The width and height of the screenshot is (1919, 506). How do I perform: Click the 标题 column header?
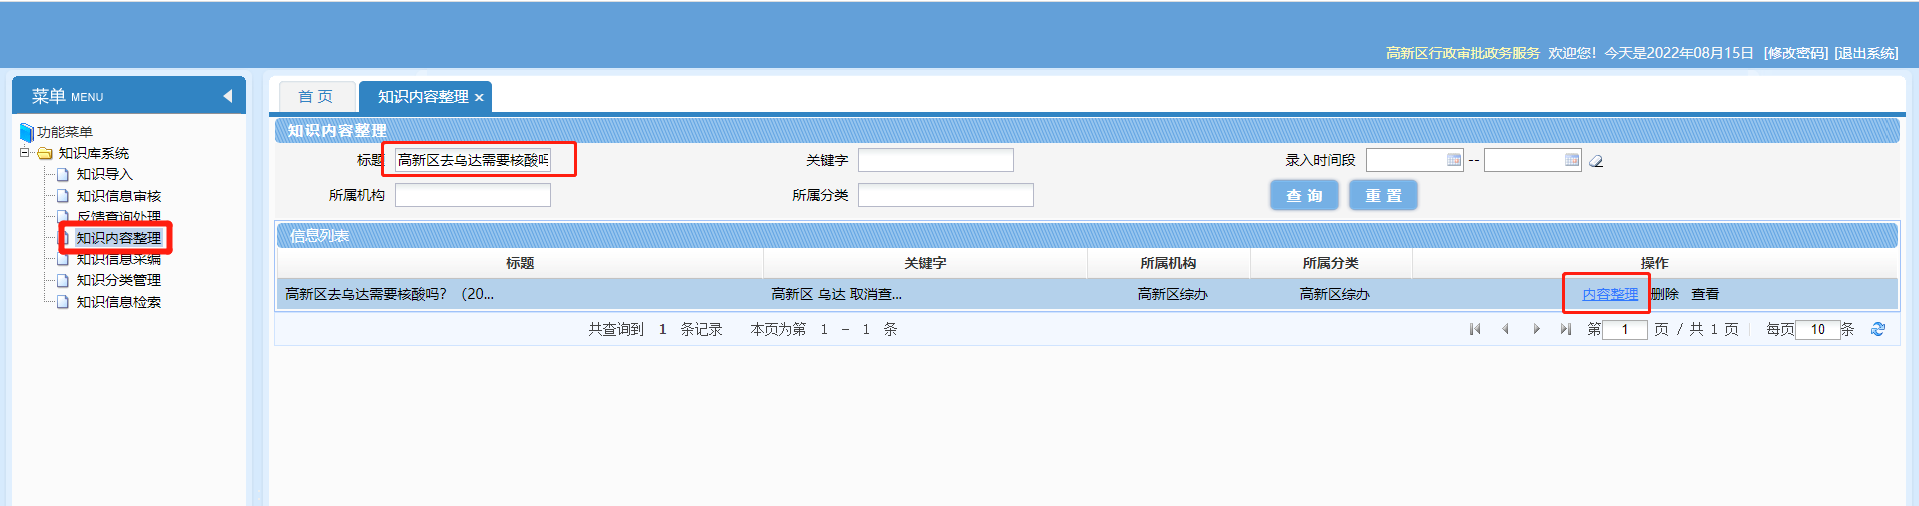[x=520, y=263]
